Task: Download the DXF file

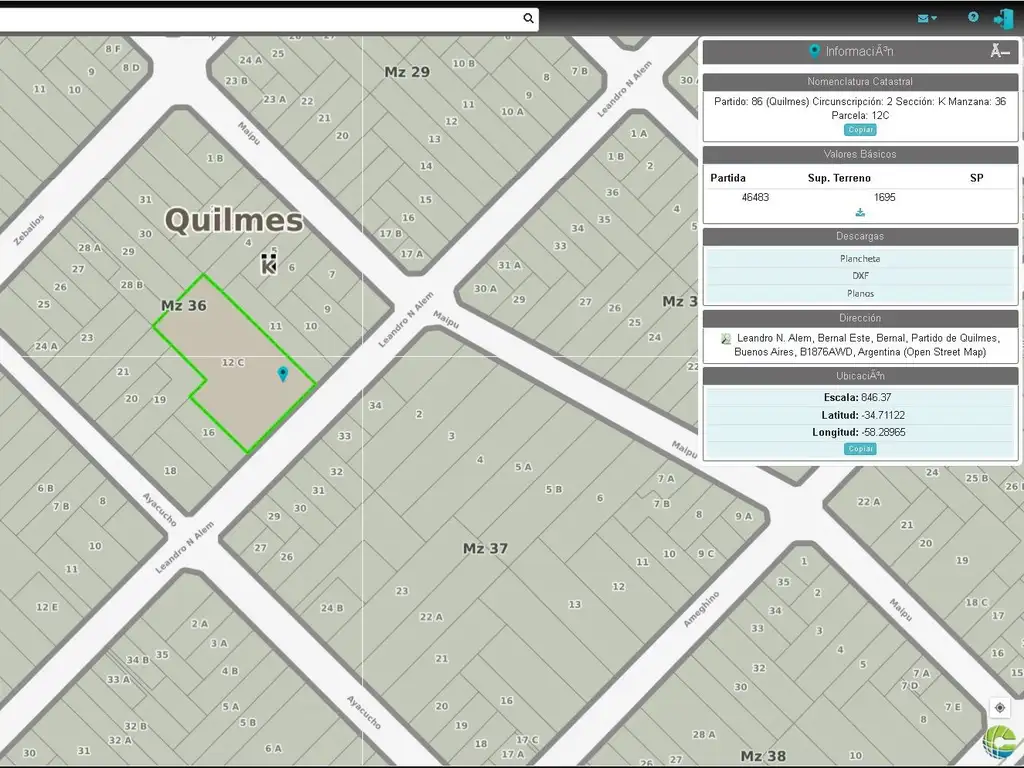Action: pos(860,276)
